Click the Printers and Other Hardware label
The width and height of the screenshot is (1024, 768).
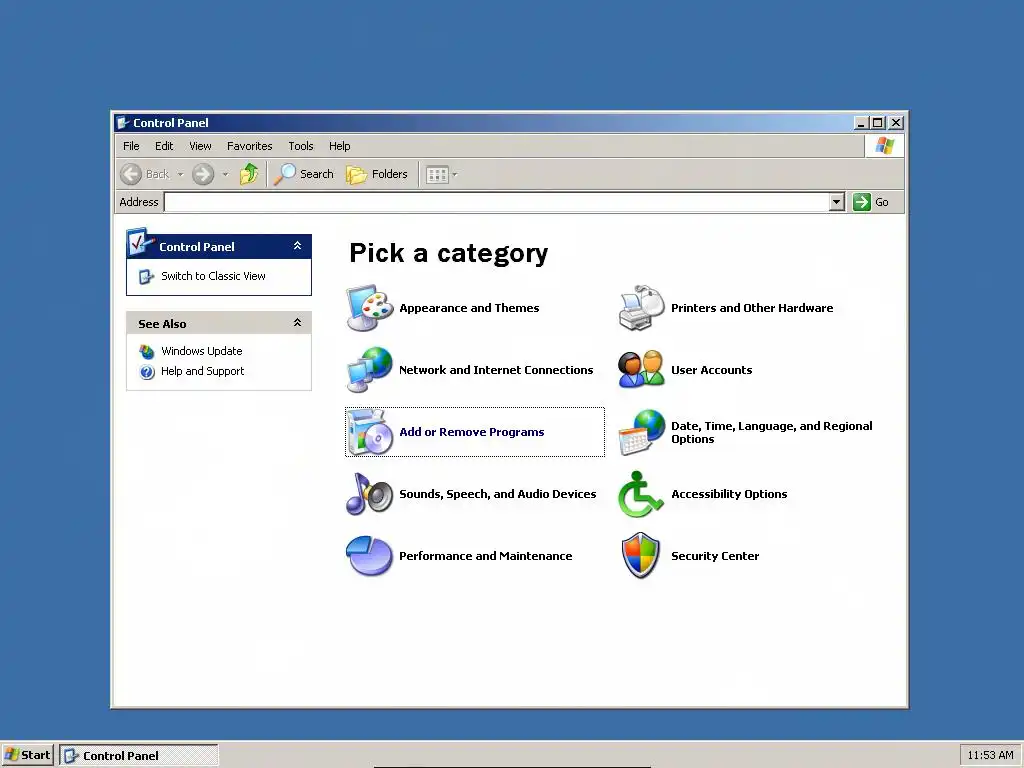(x=752, y=308)
